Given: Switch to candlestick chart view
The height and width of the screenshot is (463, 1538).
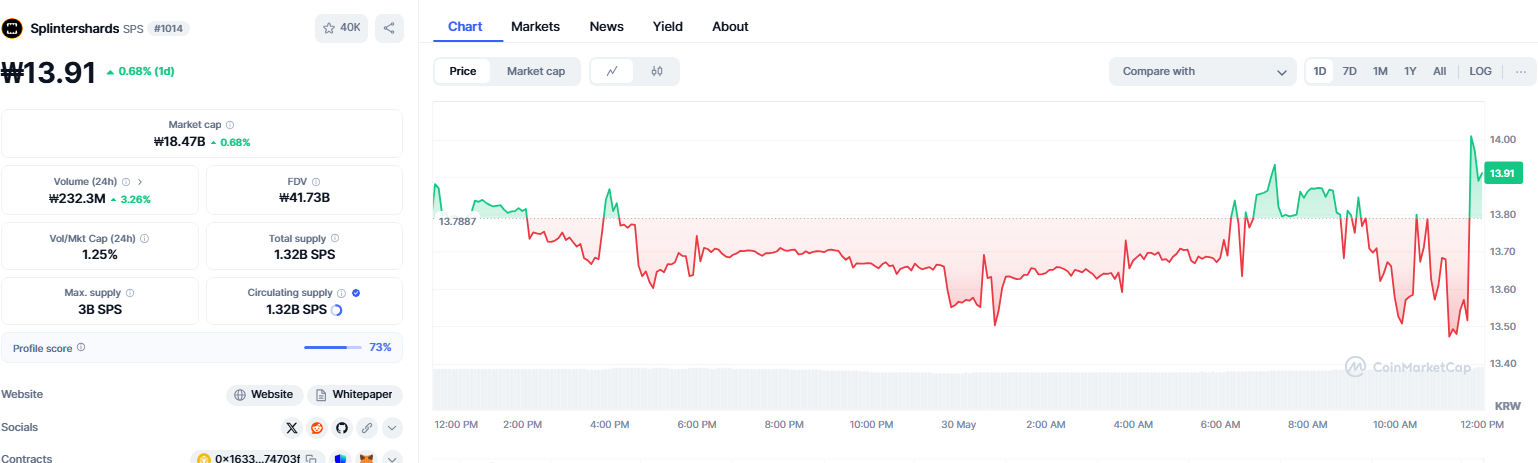Looking at the screenshot, I should pos(657,71).
